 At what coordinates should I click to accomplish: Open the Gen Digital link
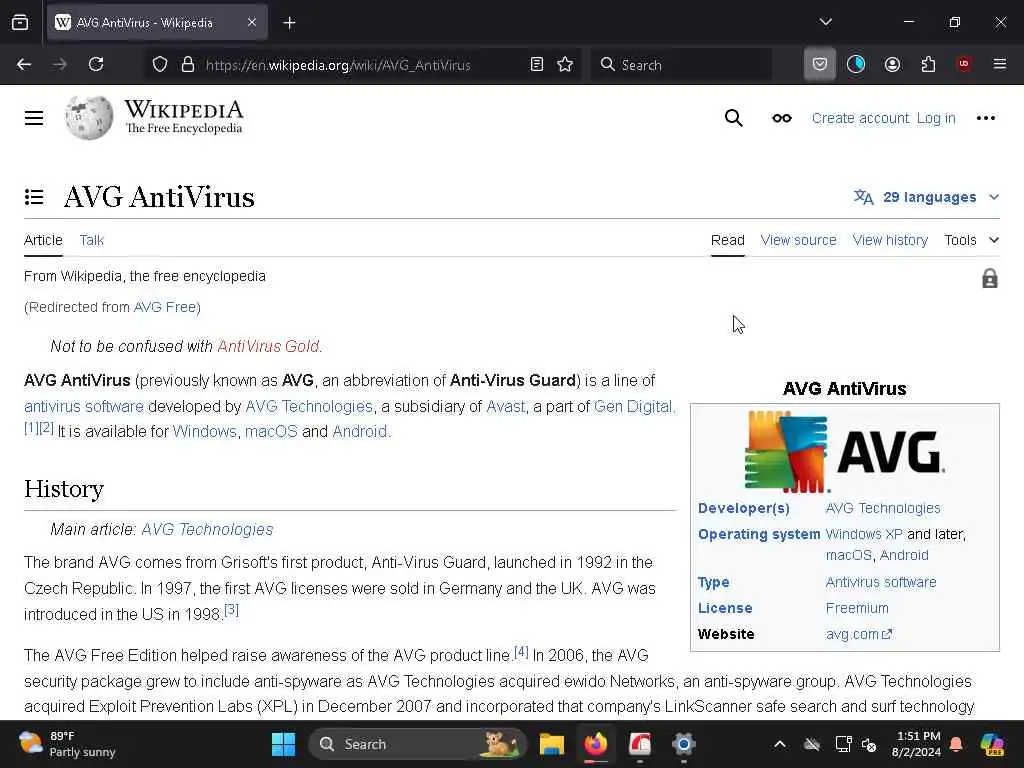coord(633,406)
